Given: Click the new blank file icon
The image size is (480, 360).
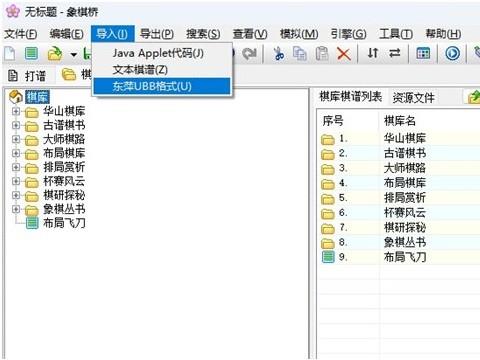Looking at the screenshot, I should 10,54.
